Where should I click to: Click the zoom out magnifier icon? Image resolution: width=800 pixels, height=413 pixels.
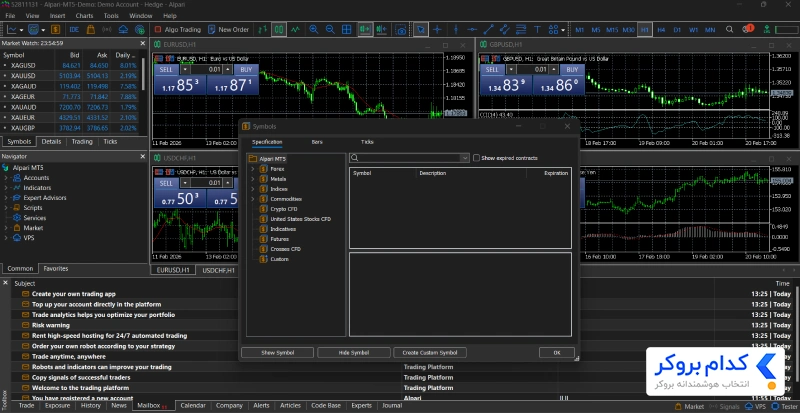[x=330, y=30]
